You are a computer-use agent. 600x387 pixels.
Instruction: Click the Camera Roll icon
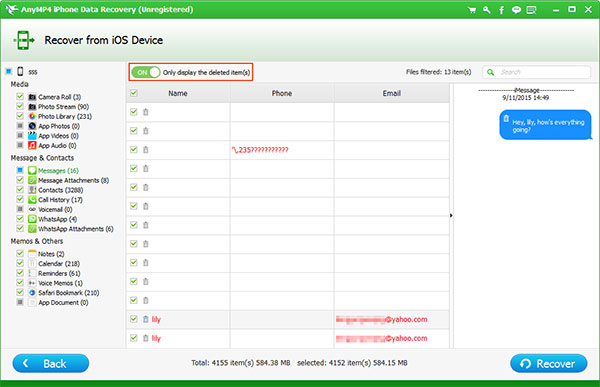[32, 97]
